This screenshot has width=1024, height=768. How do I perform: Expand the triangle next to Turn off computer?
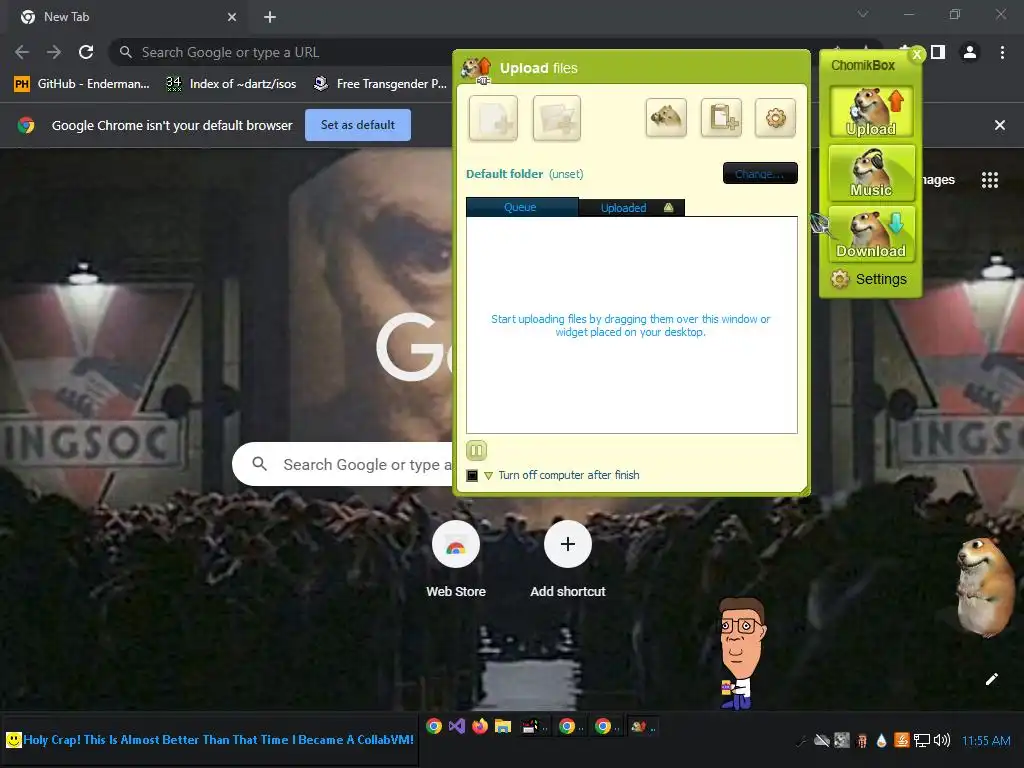[488, 475]
